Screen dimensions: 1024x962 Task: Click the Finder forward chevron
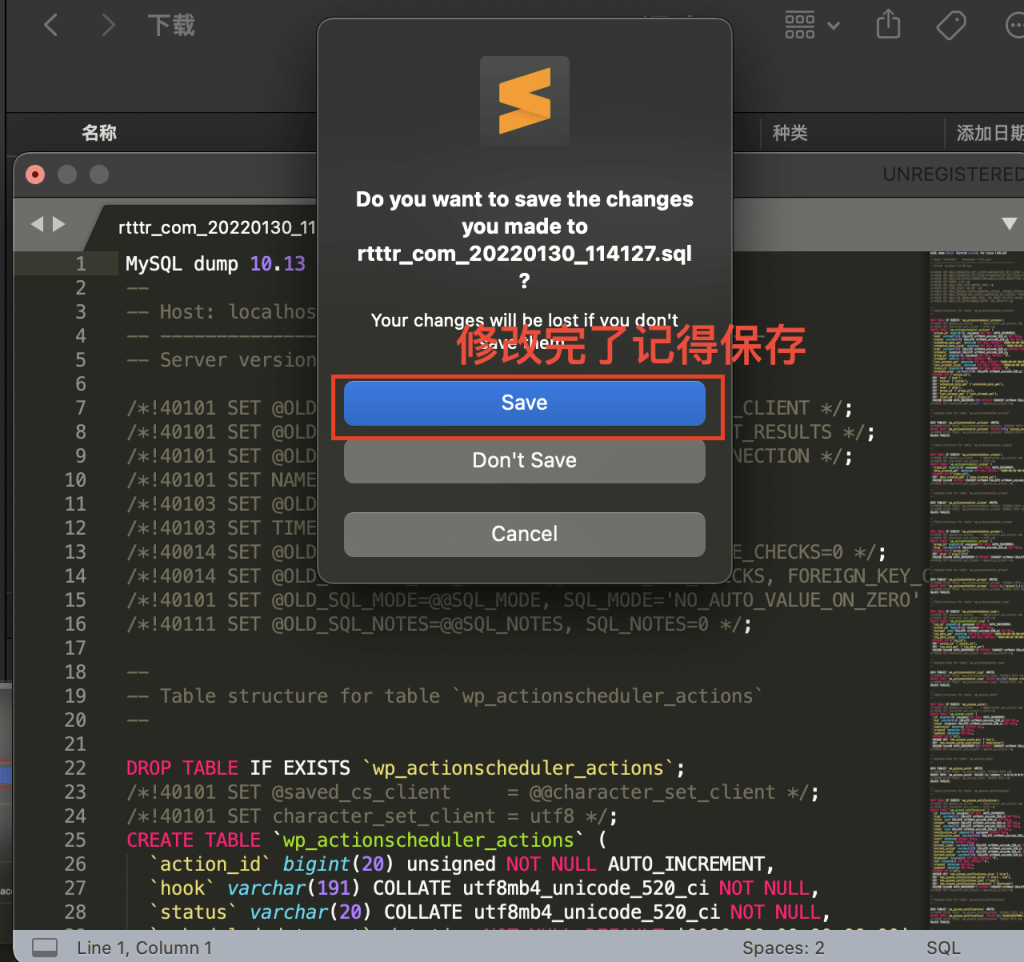click(107, 25)
